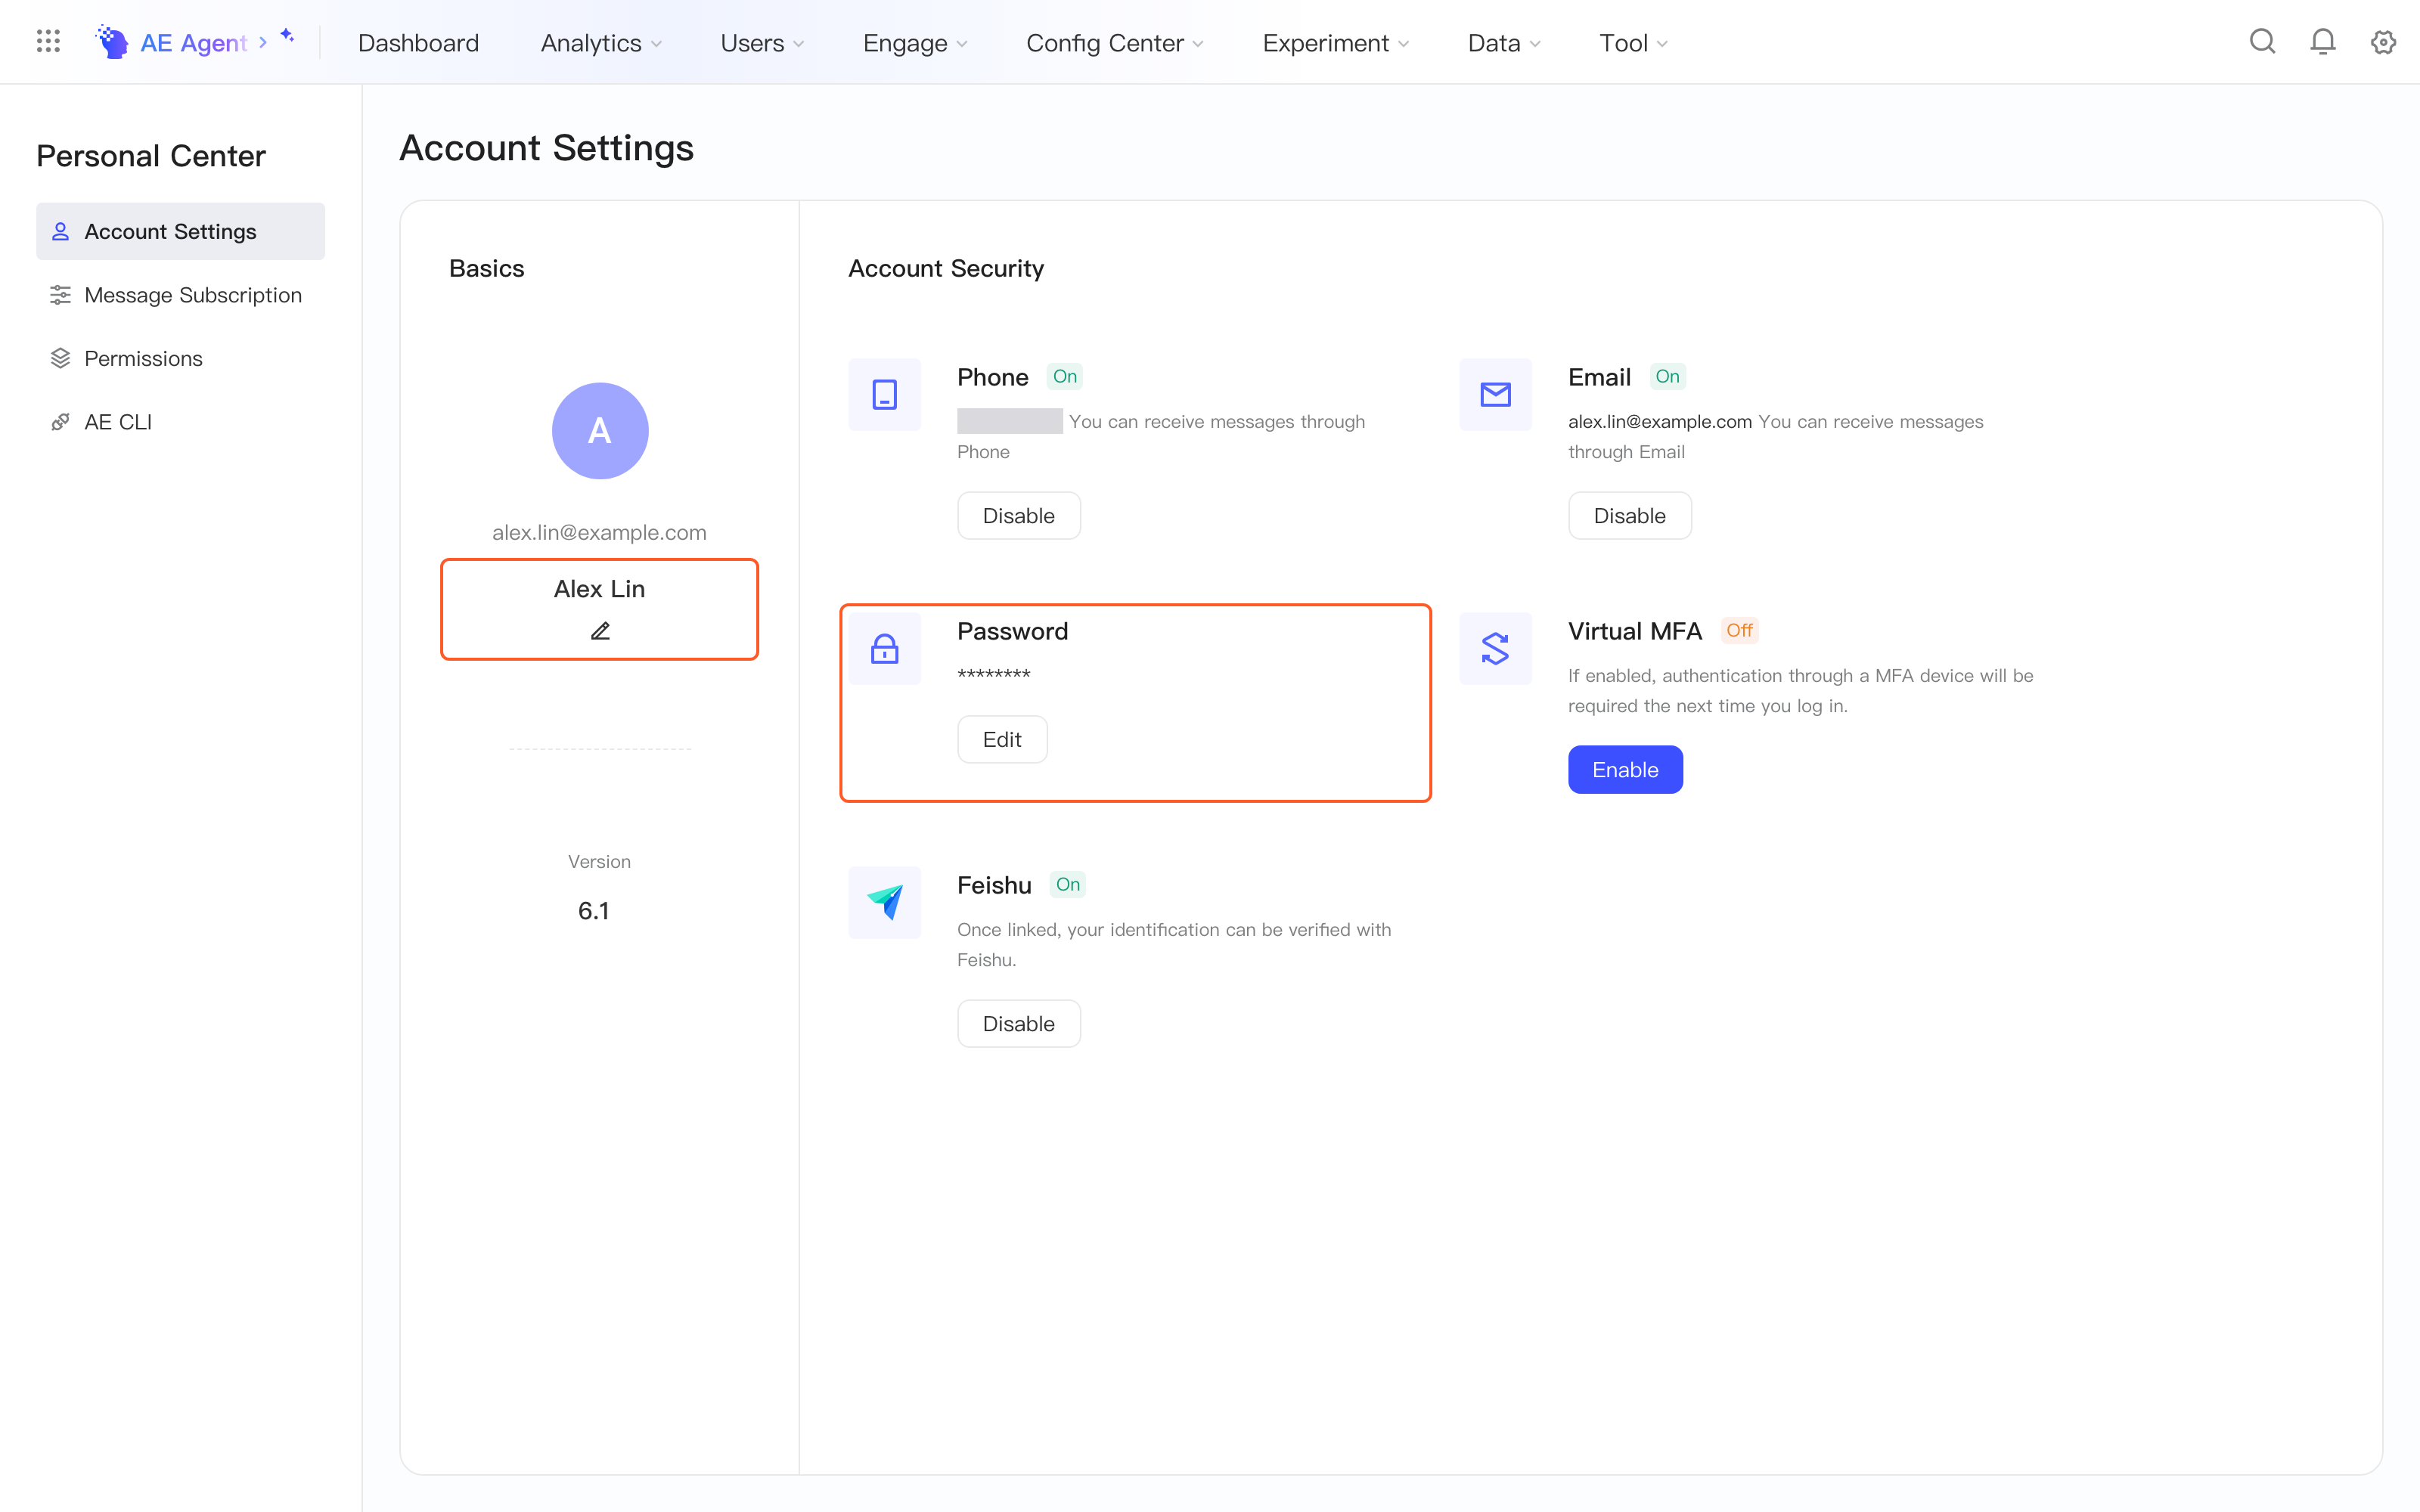The image size is (2420, 1512).
Task: Click the Feishu logo icon
Action: click(884, 902)
